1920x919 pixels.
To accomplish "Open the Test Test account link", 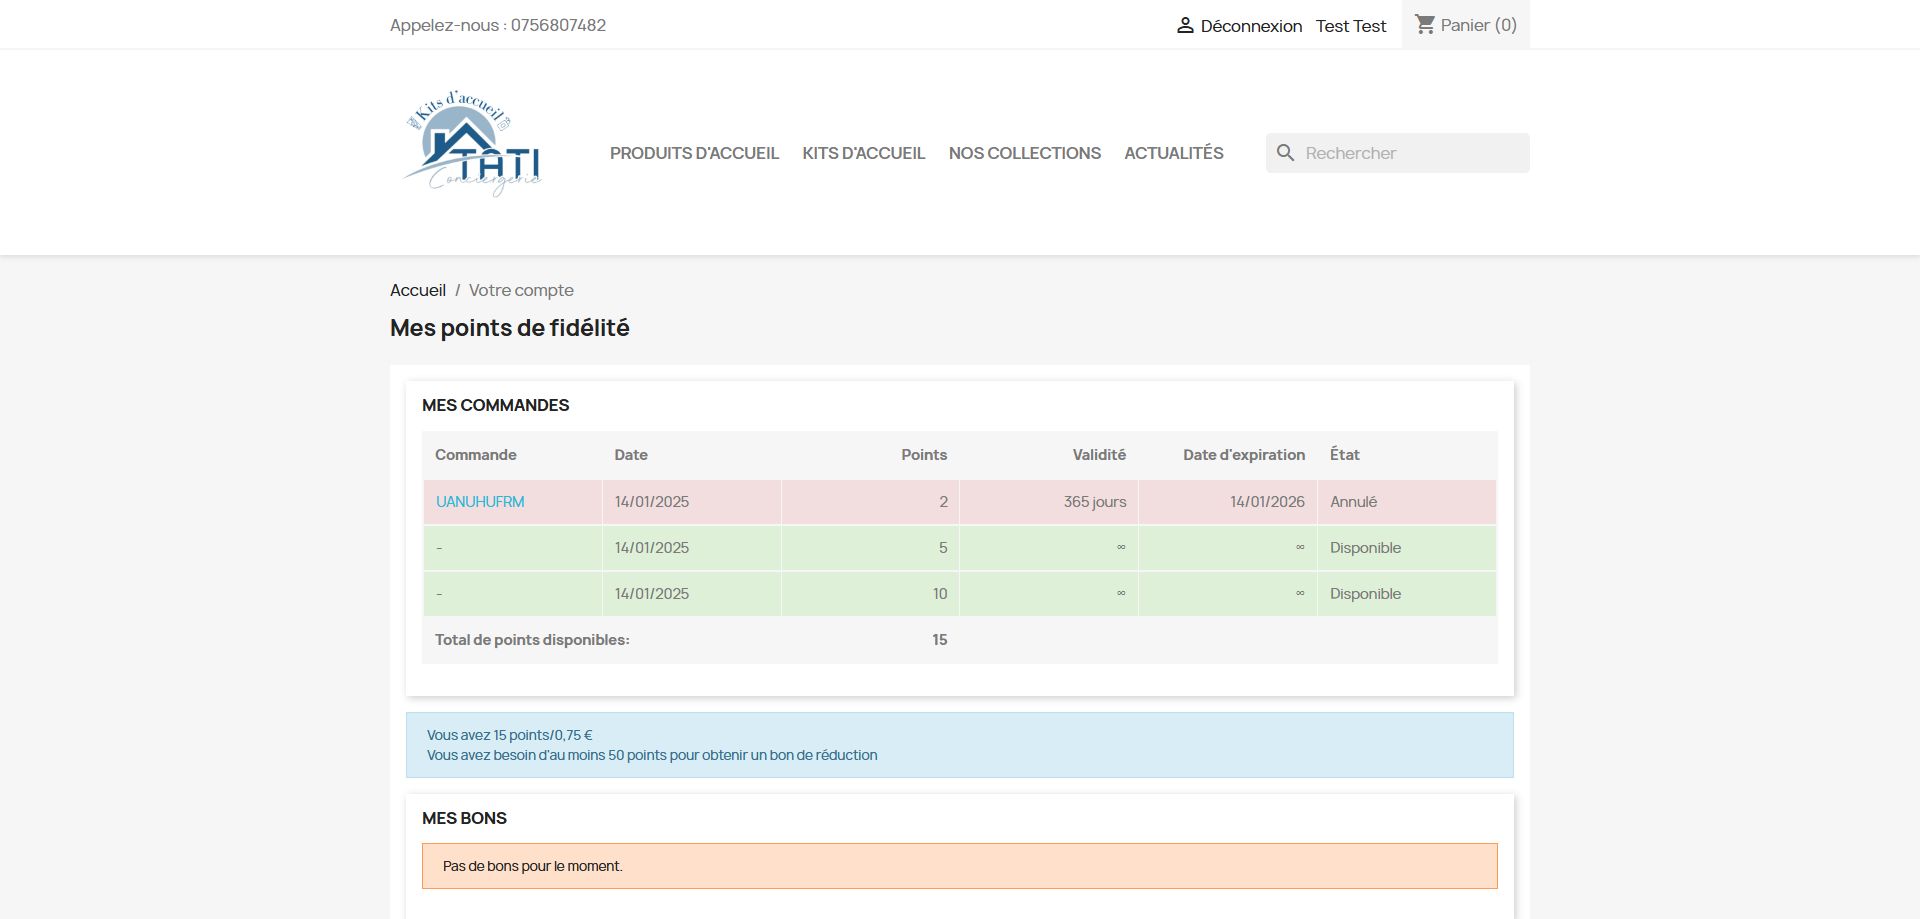I will pos(1350,26).
